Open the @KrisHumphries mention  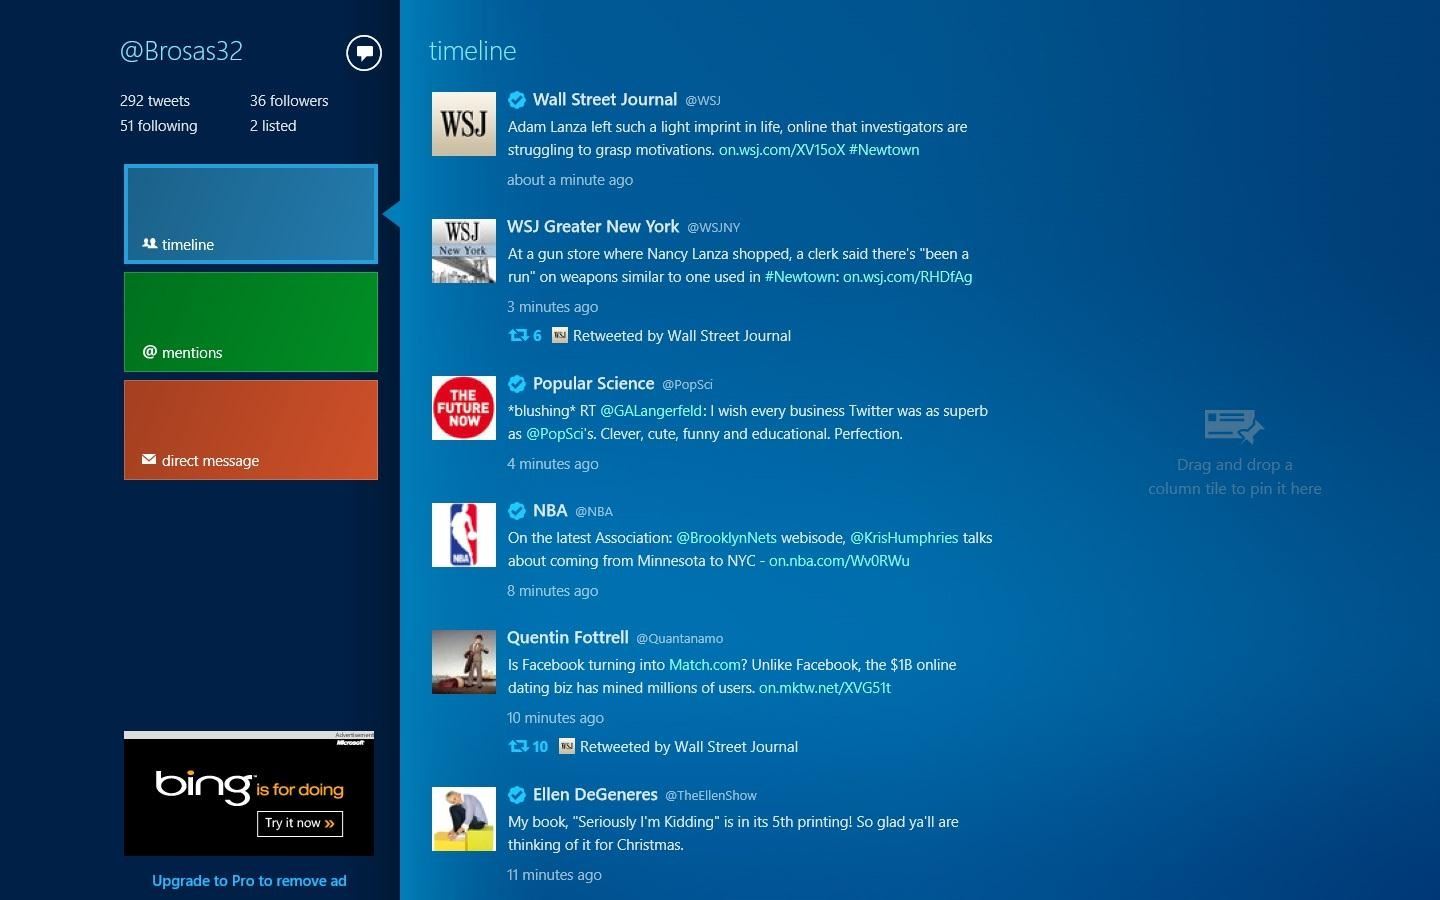[904, 538]
